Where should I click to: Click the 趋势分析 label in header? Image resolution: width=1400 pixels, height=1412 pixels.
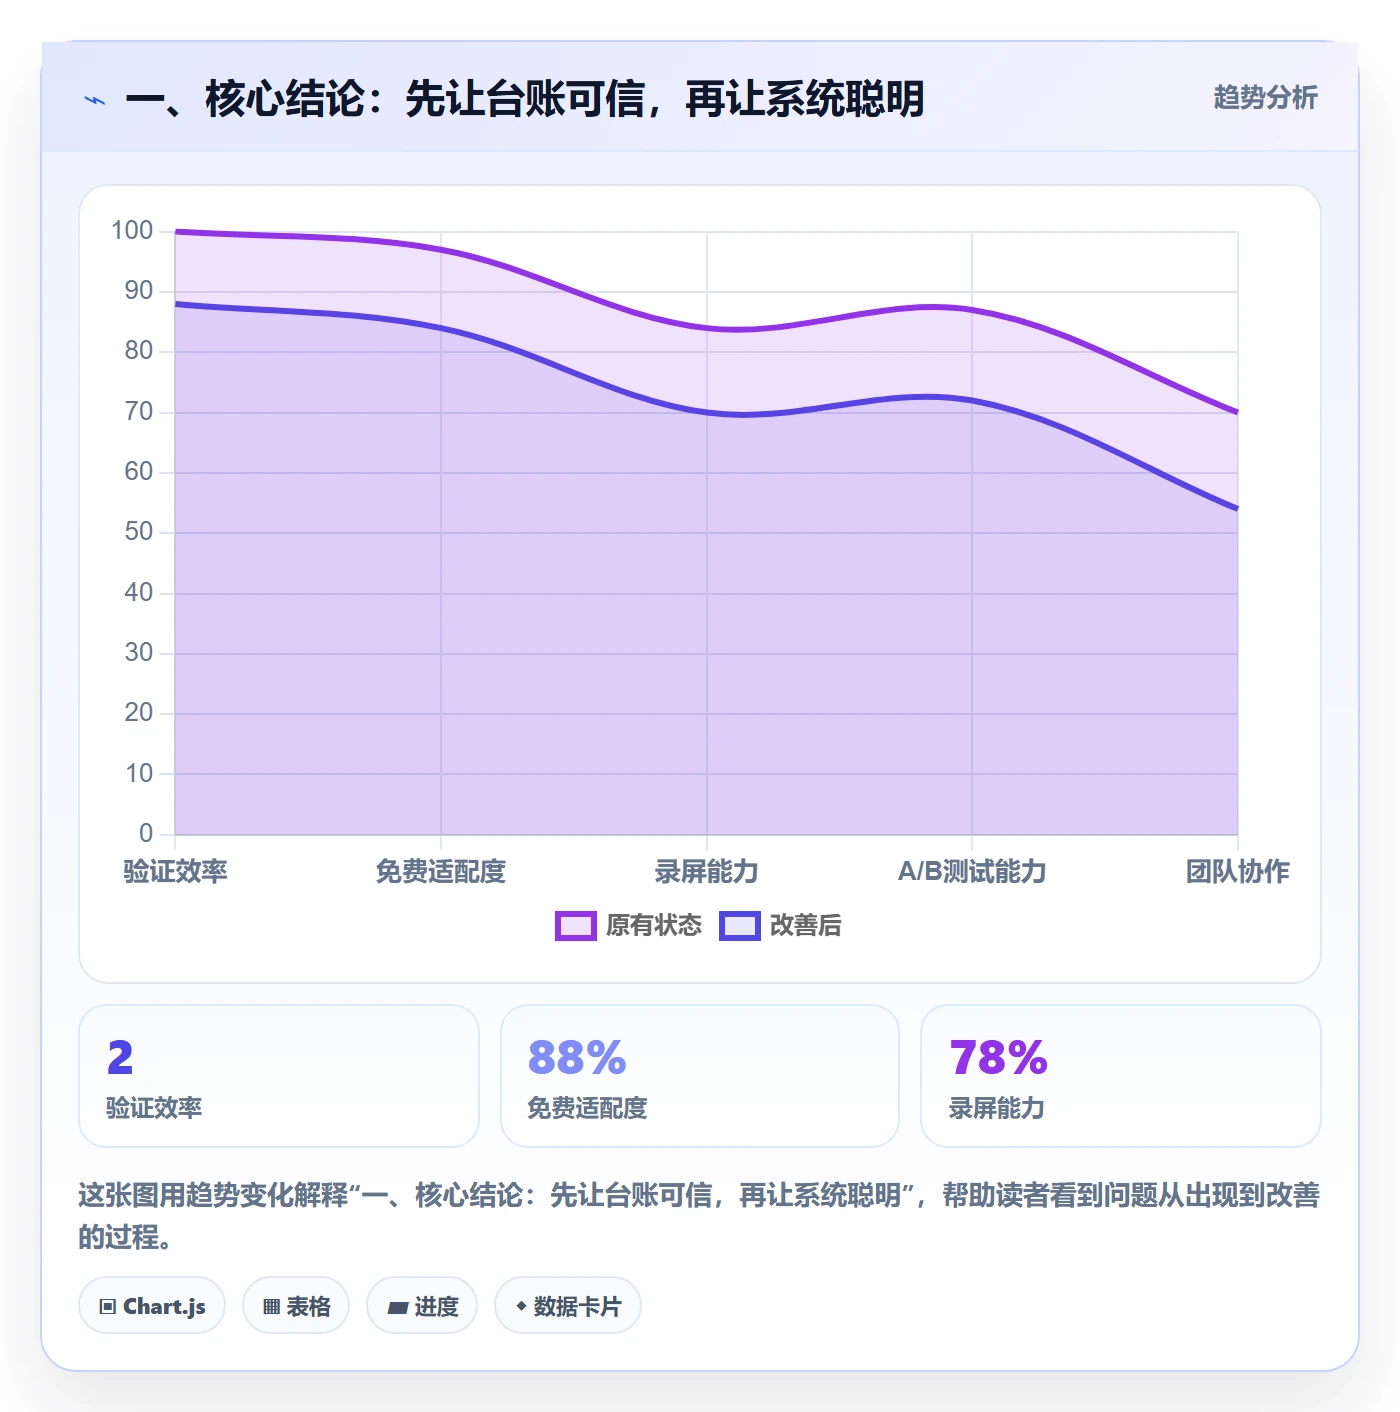1265,98
